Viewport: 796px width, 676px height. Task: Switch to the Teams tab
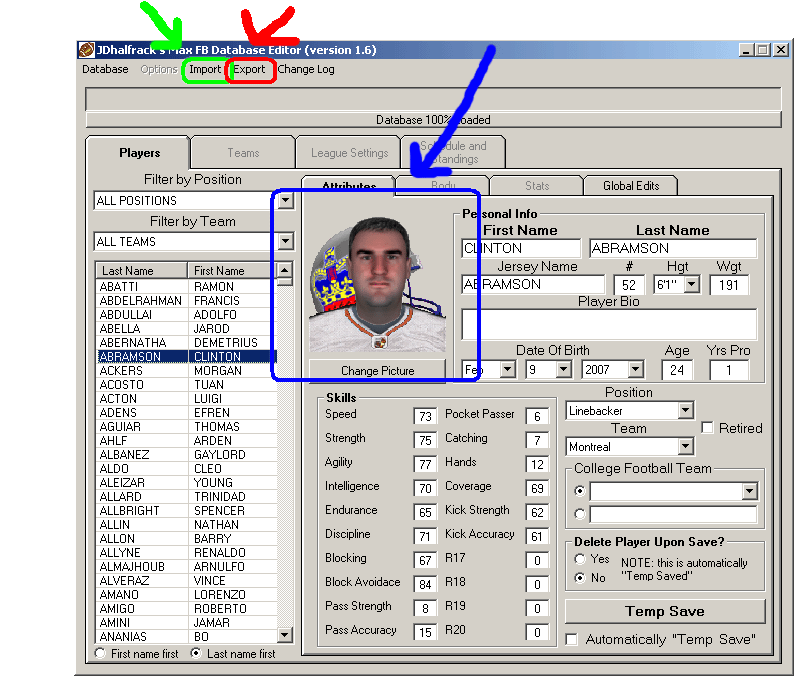click(243, 152)
